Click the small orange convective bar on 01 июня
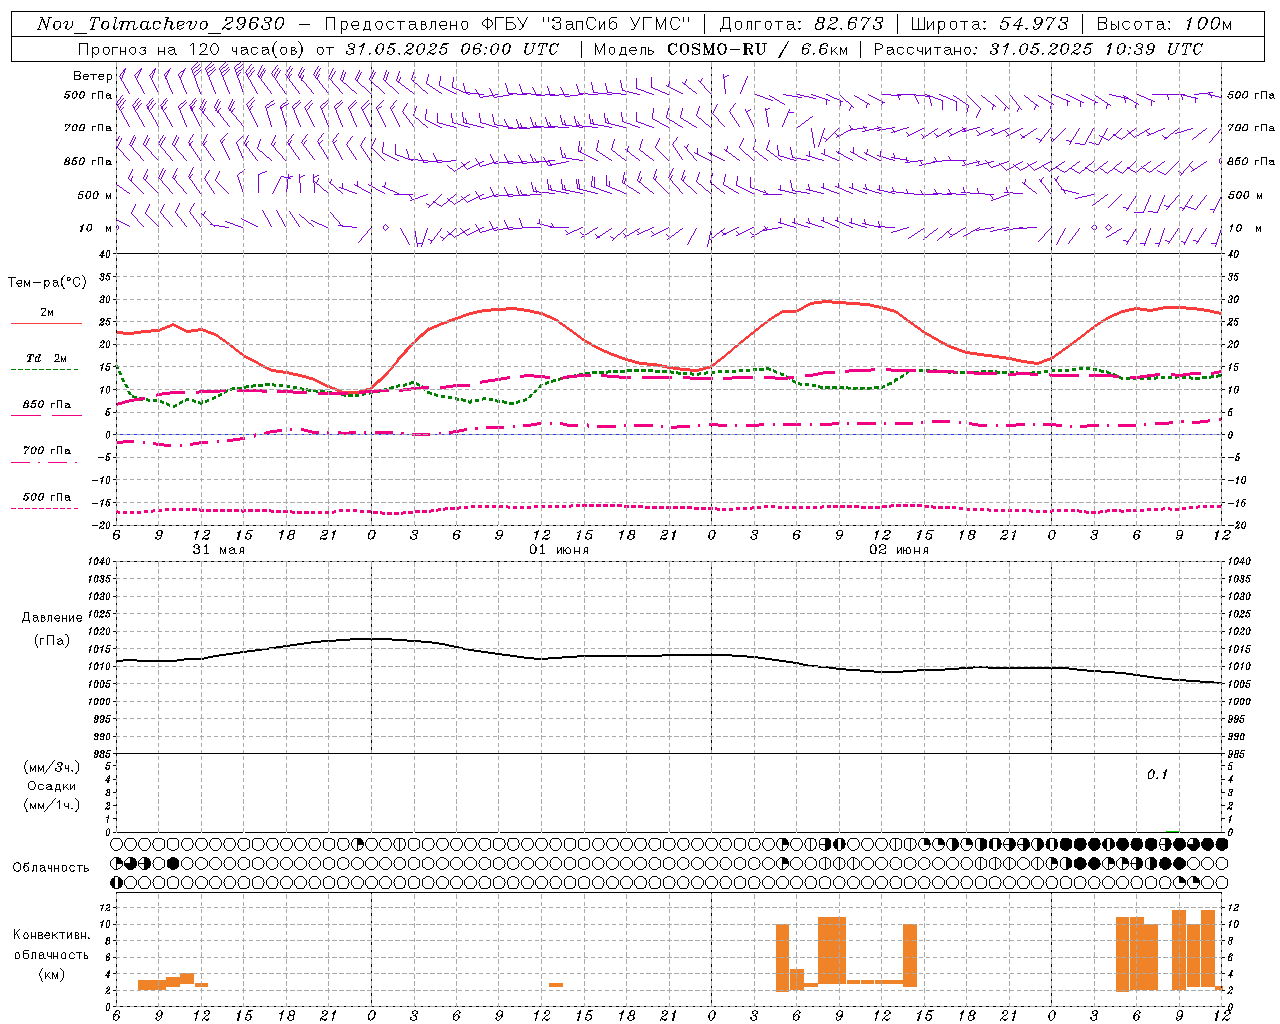1280x1024 pixels. click(556, 985)
